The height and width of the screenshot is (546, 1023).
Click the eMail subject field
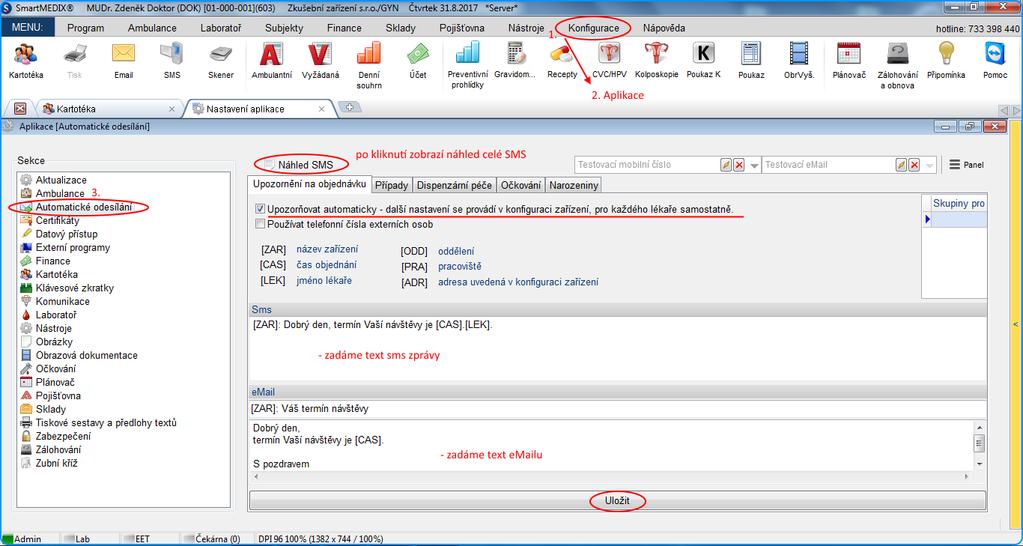coord(617,409)
